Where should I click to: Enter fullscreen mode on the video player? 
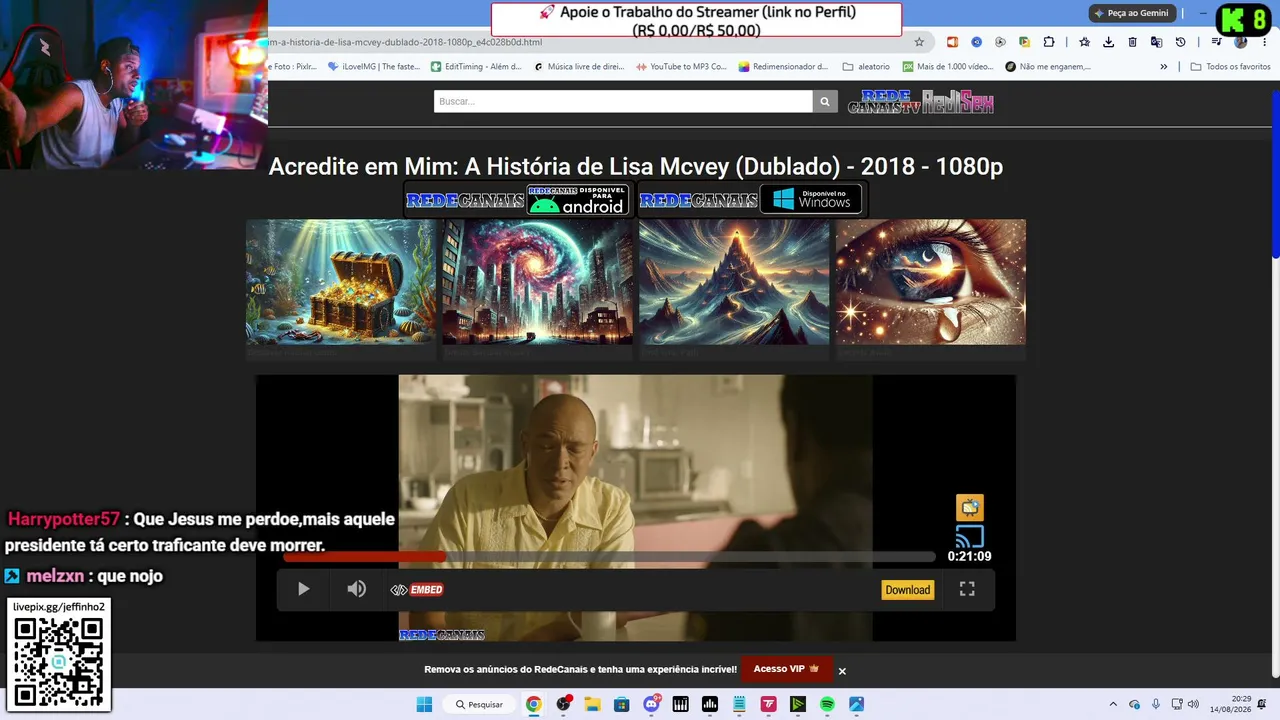[x=967, y=589]
